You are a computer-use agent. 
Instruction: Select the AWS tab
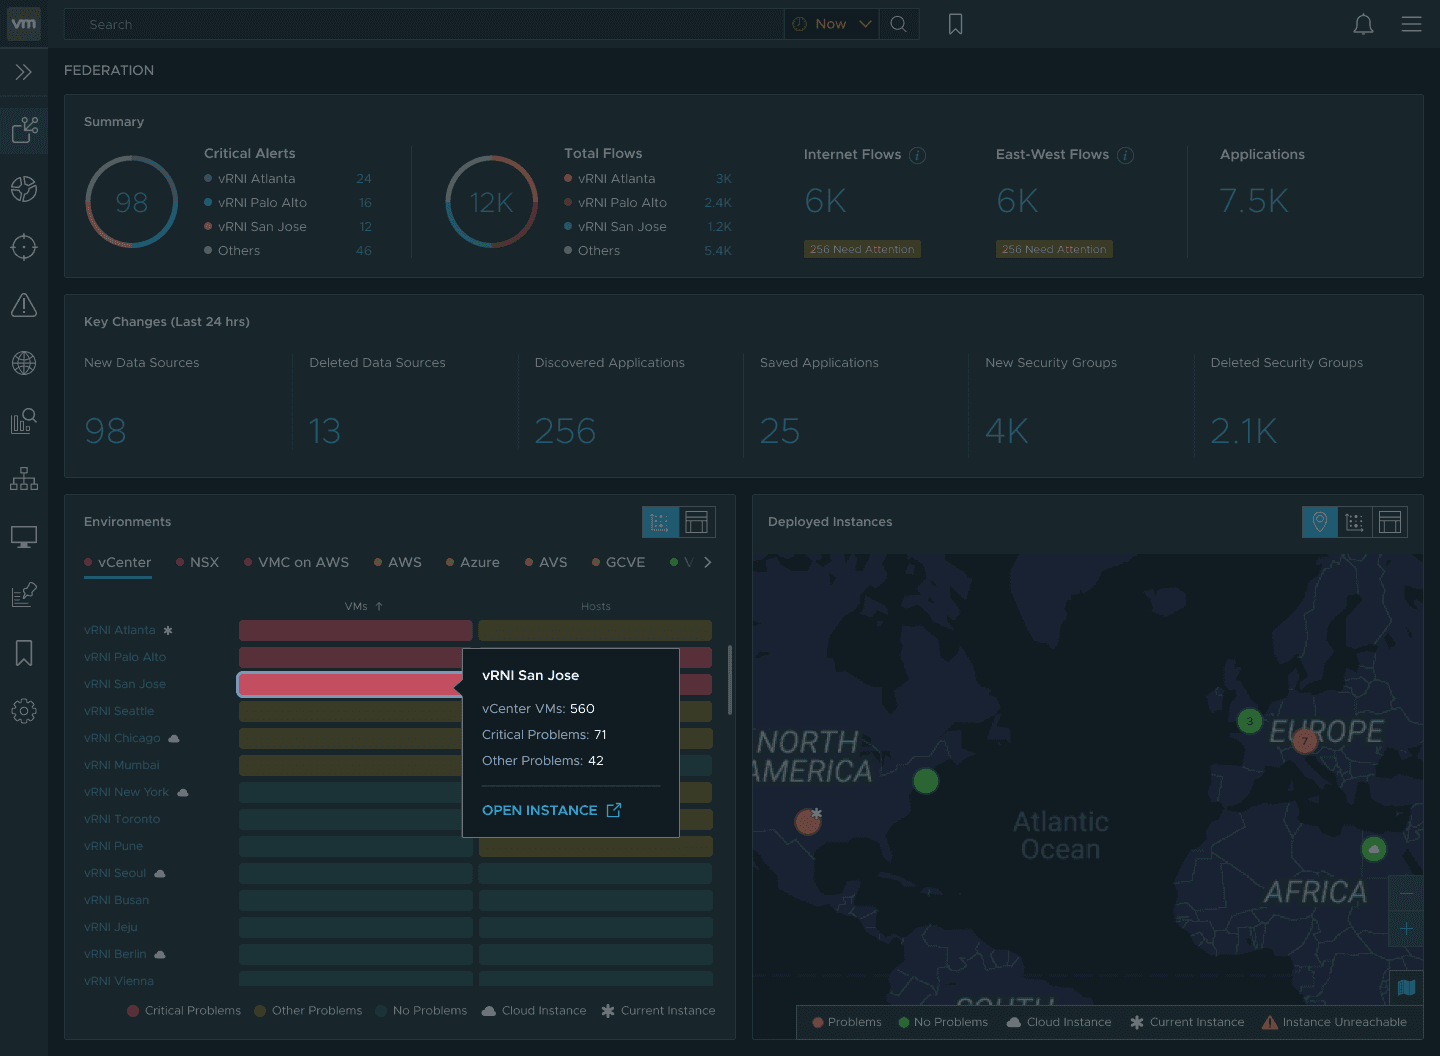point(398,563)
